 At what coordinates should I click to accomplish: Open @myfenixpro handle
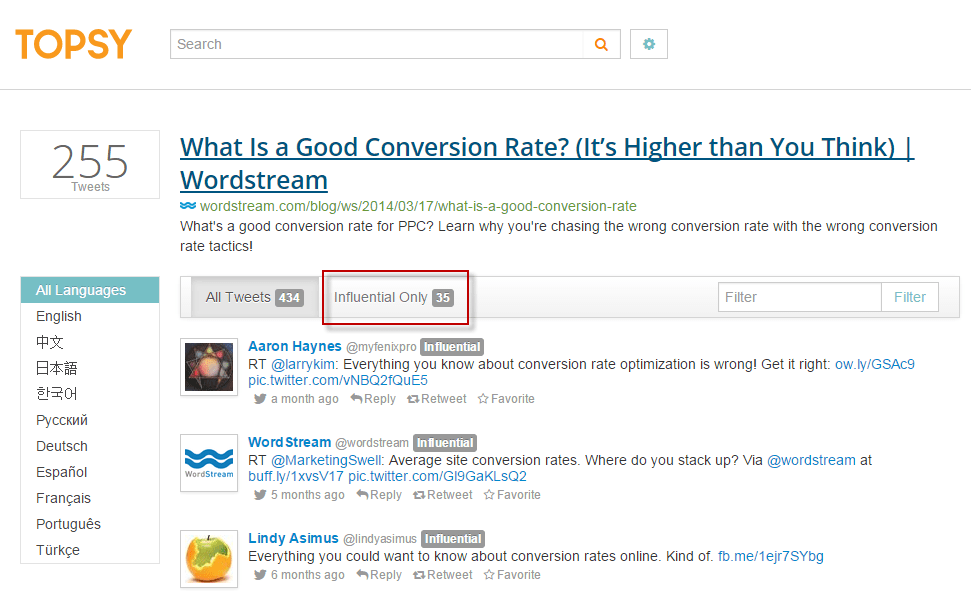click(x=381, y=347)
